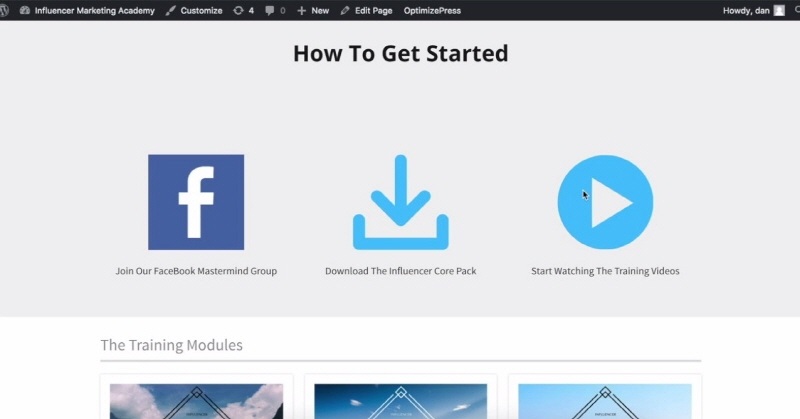Open Join Our FaceBook Mastermind Group link
Viewport: 800px width, 419px height.
tap(196, 271)
